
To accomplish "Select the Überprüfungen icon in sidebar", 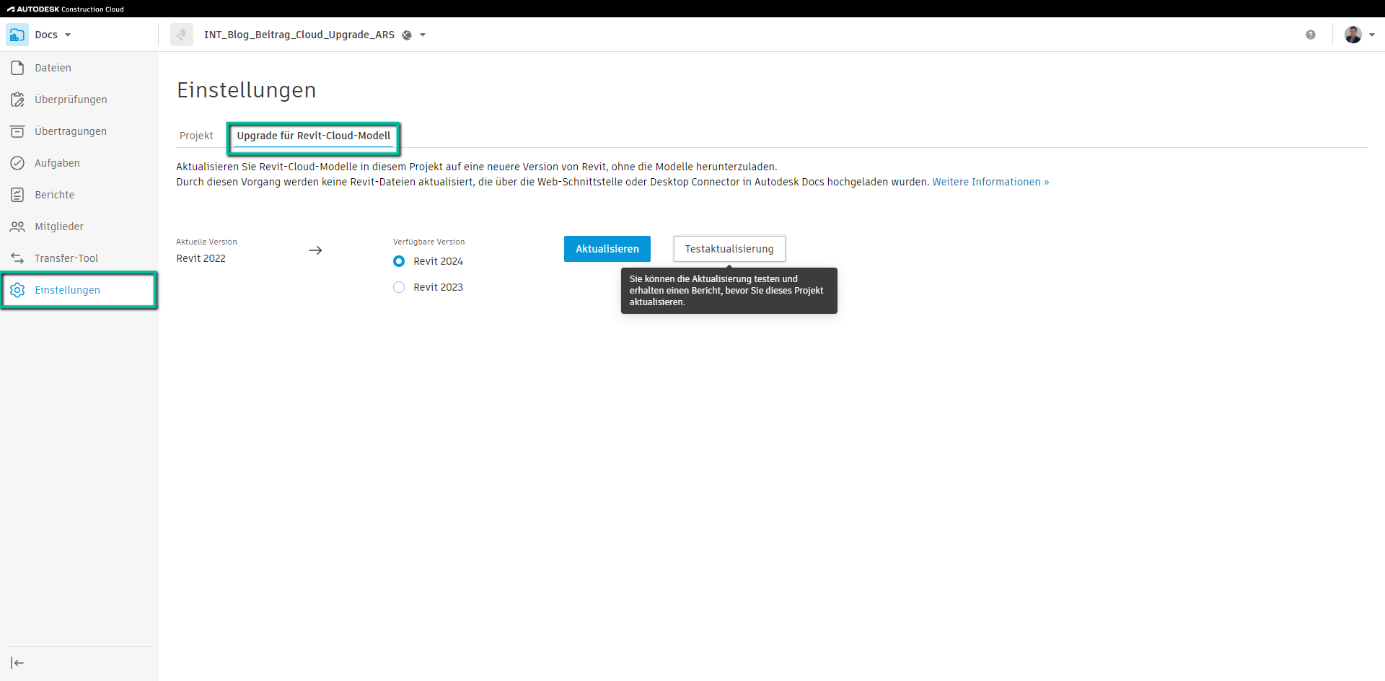I will [x=17, y=99].
